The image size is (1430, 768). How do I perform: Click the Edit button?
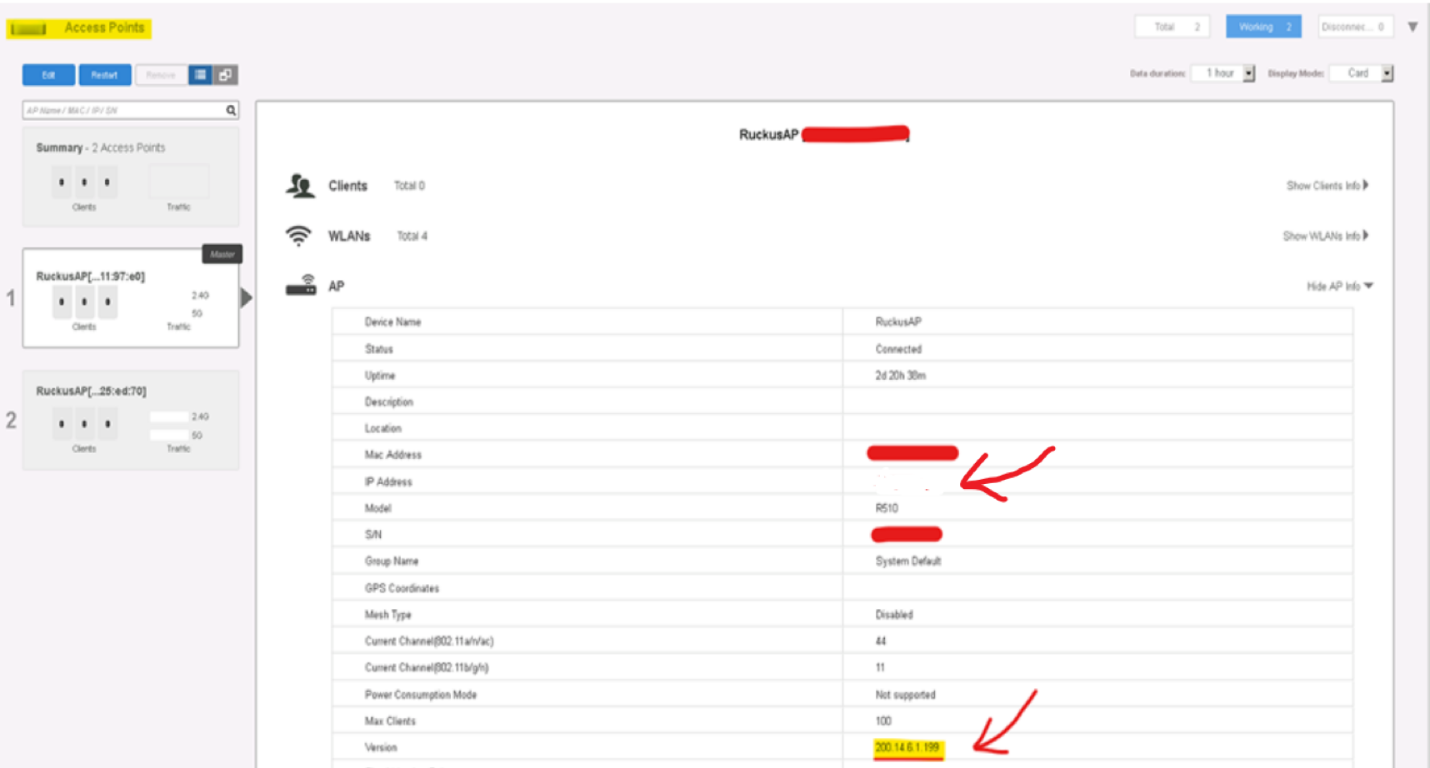tap(48, 75)
